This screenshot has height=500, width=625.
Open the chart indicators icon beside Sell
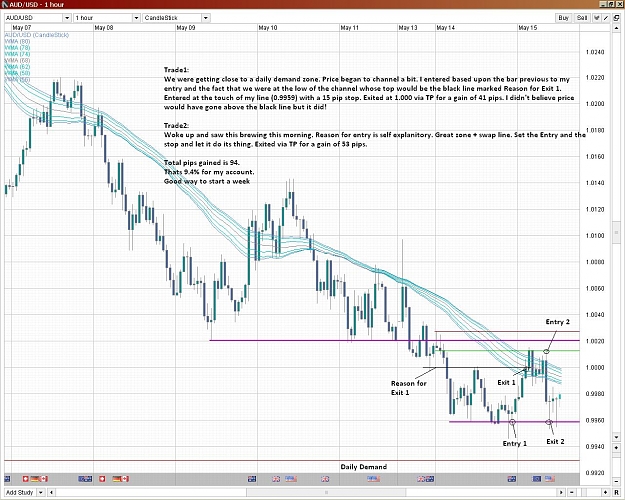pos(597,18)
